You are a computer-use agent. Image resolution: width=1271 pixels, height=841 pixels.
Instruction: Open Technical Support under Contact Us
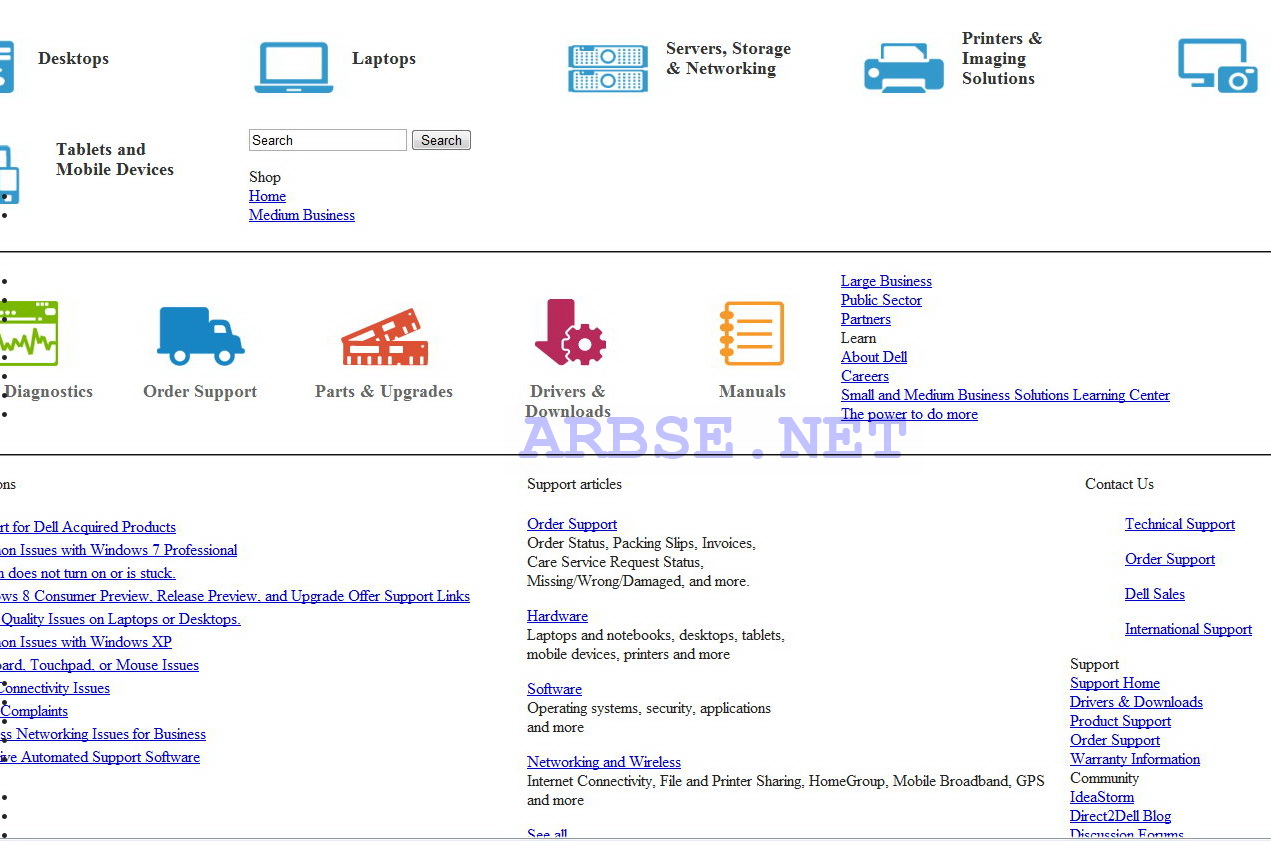(1180, 524)
